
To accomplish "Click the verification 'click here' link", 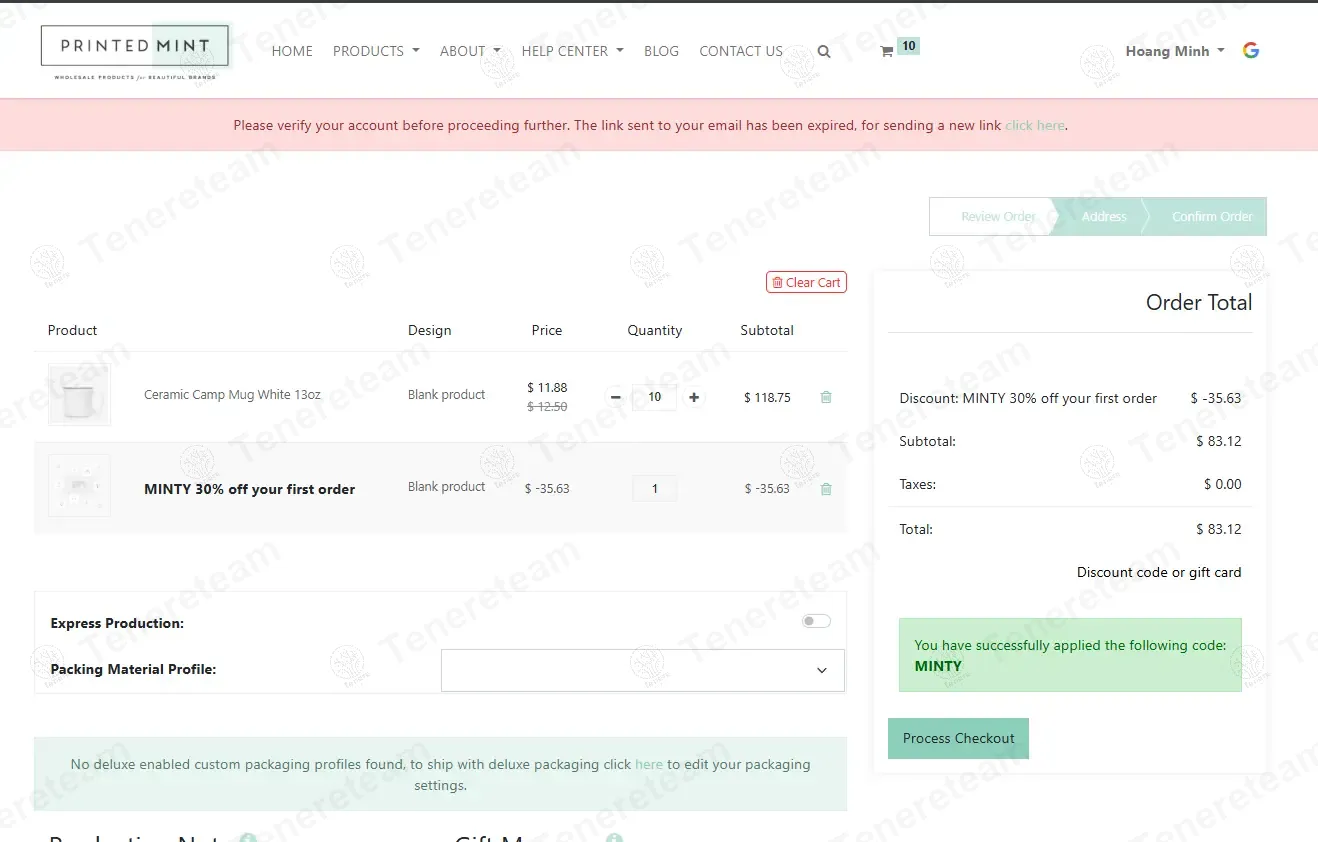I will 1035,126.
